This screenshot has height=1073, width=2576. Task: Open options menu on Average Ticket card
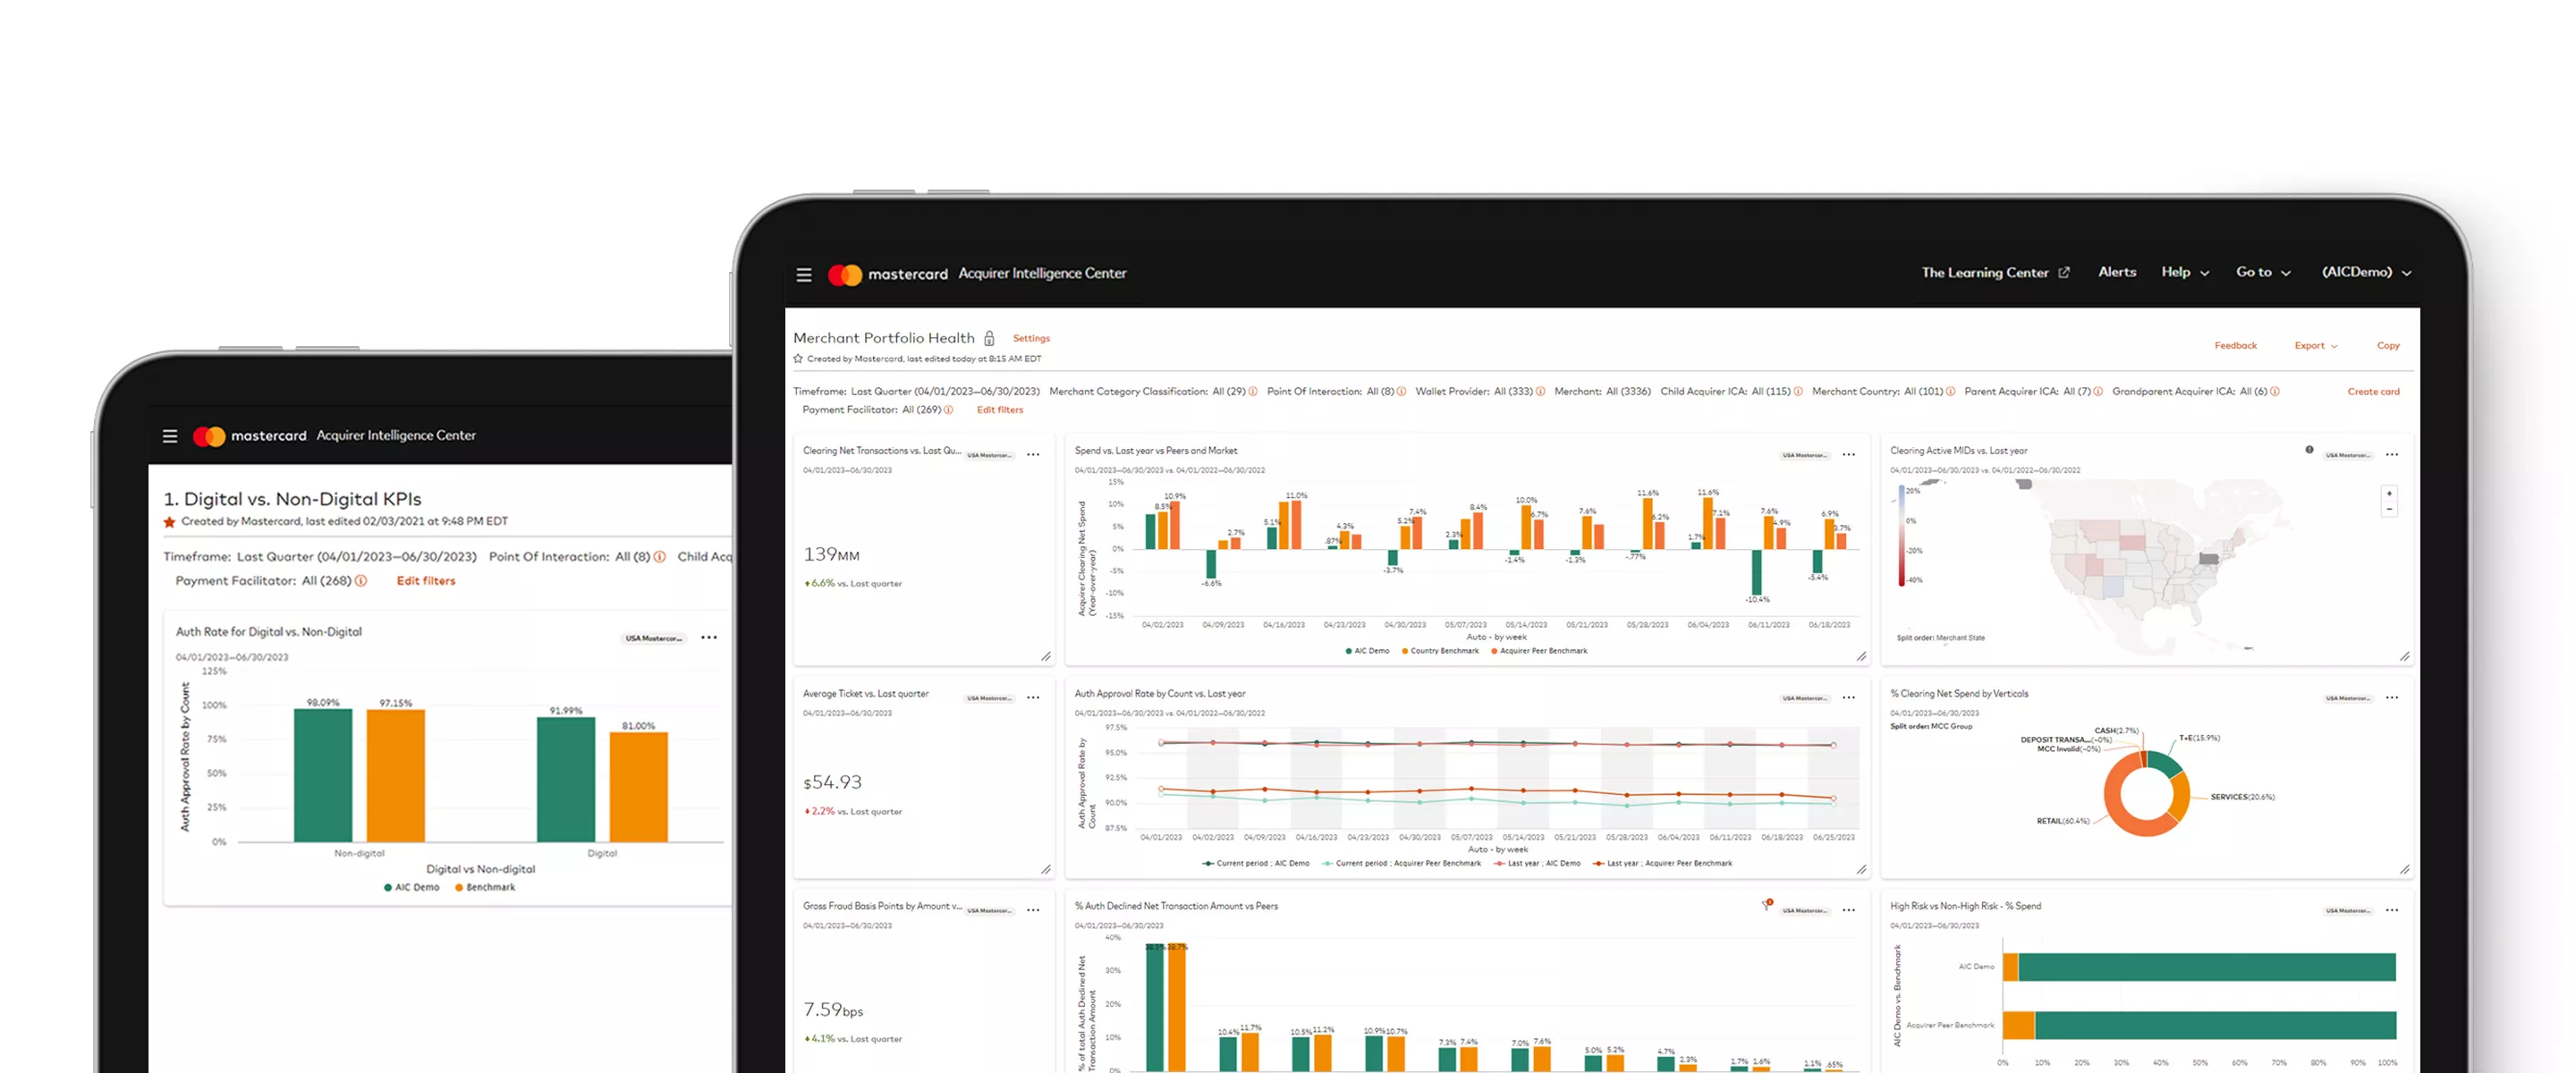[x=1033, y=698]
